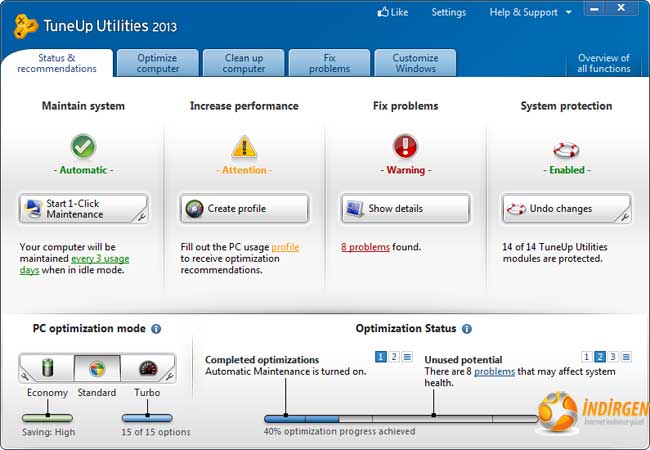Viewport: 650px width, 450px height.
Task: Click the Unused potential progress marker
Action: coord(434,415)
